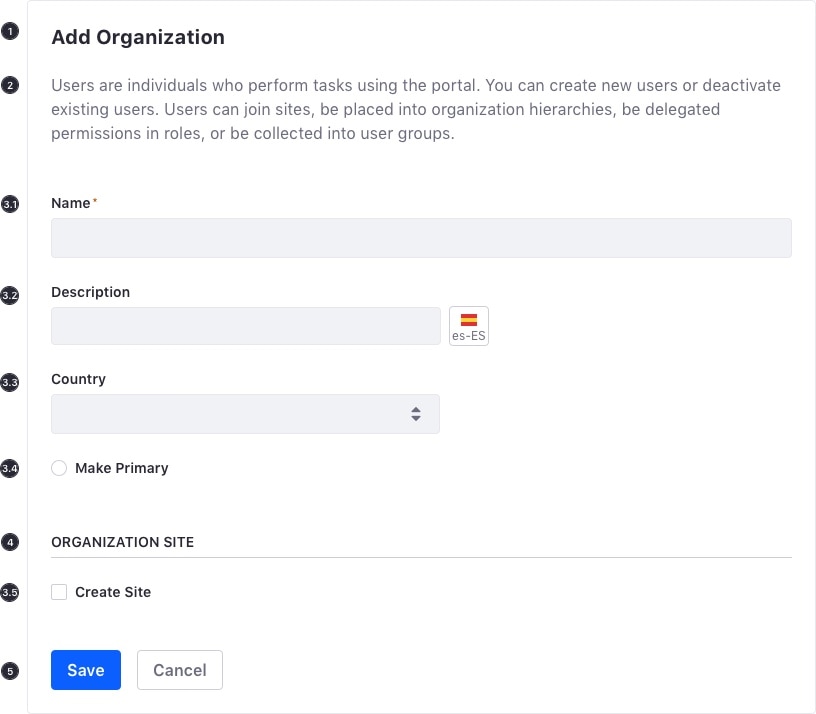Click annotation marker number 1
Screen dimensions: 816x714
[x=10, y=32]
